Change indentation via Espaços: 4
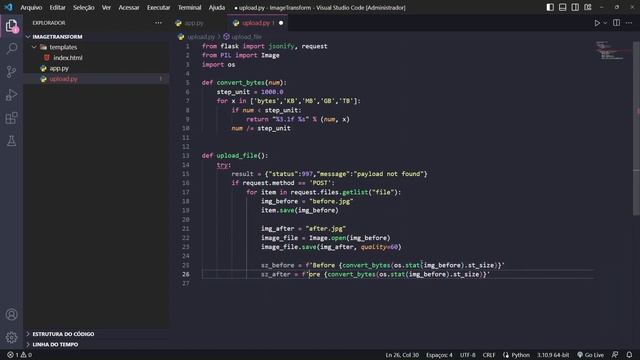 [x=439, y=355]
